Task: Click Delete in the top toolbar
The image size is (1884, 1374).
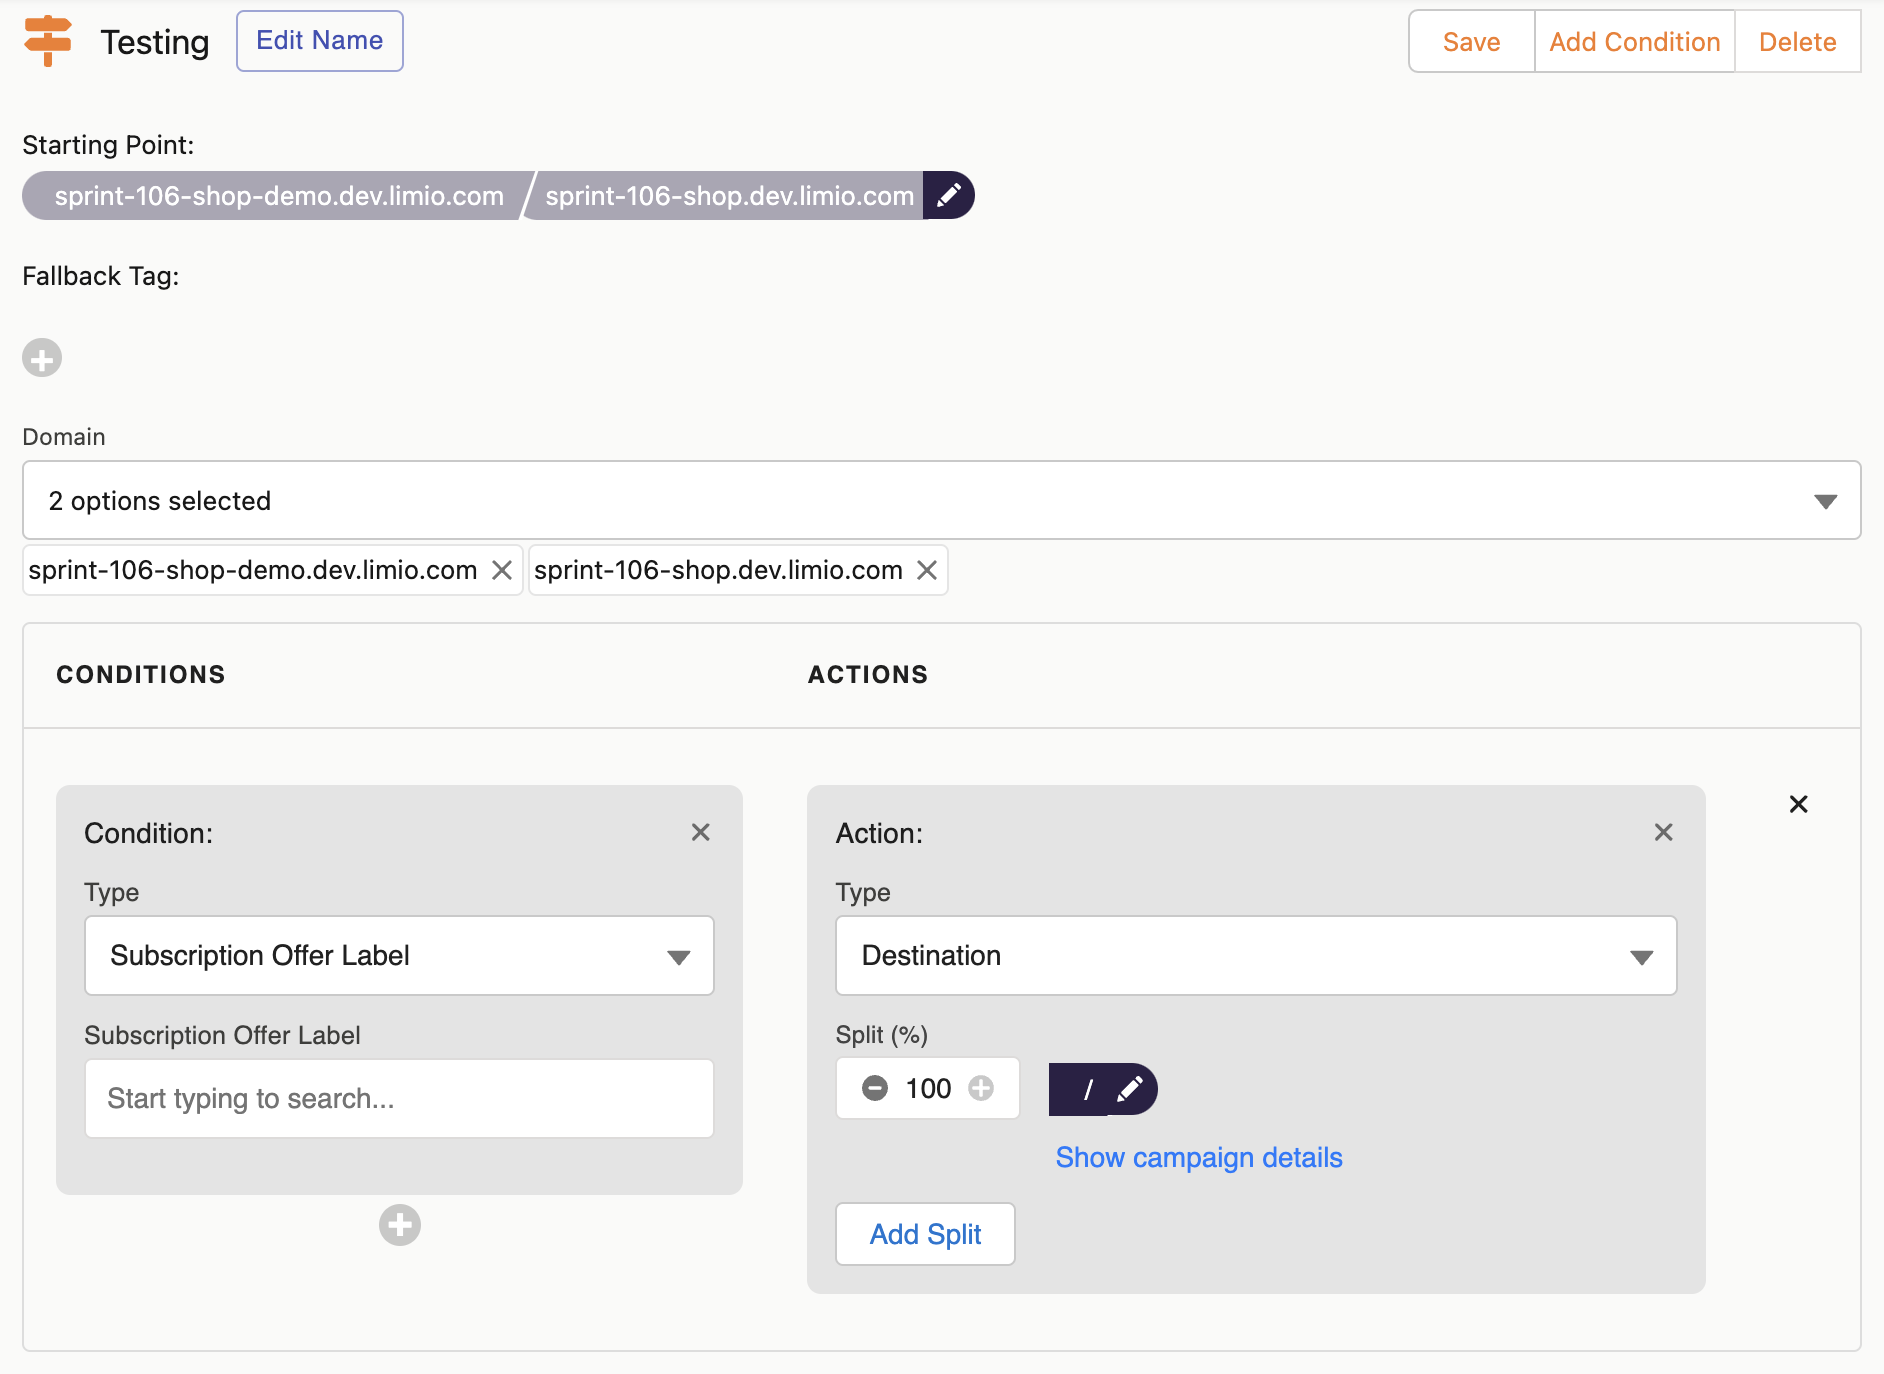Action: (x=1797, y=42)
